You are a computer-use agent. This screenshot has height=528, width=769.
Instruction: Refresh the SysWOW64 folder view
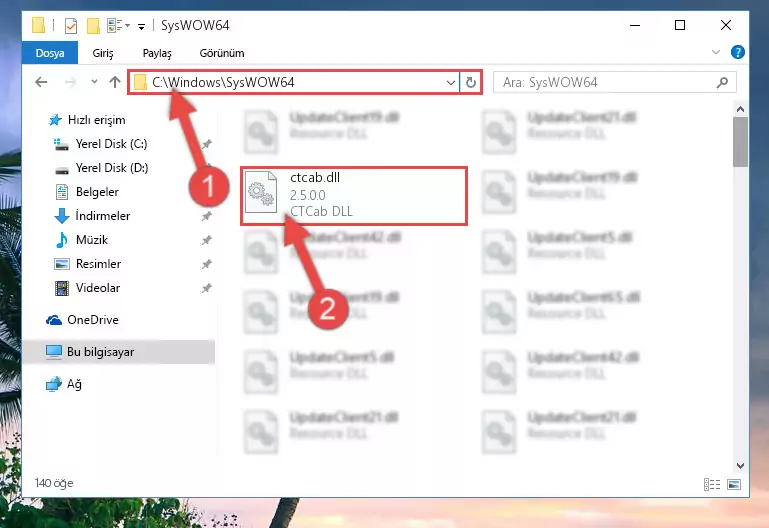[x=471, y=82]
